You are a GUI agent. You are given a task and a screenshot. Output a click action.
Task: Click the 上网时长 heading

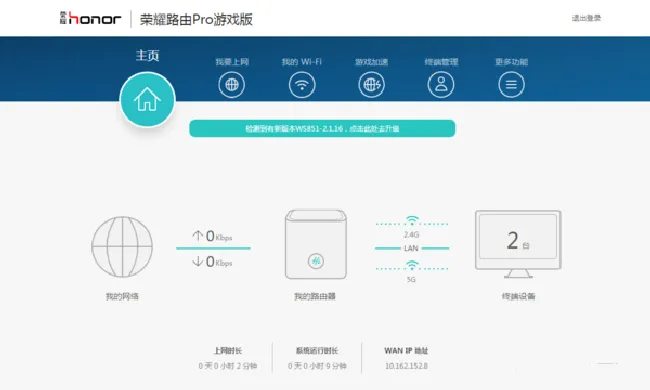(228, 351)
